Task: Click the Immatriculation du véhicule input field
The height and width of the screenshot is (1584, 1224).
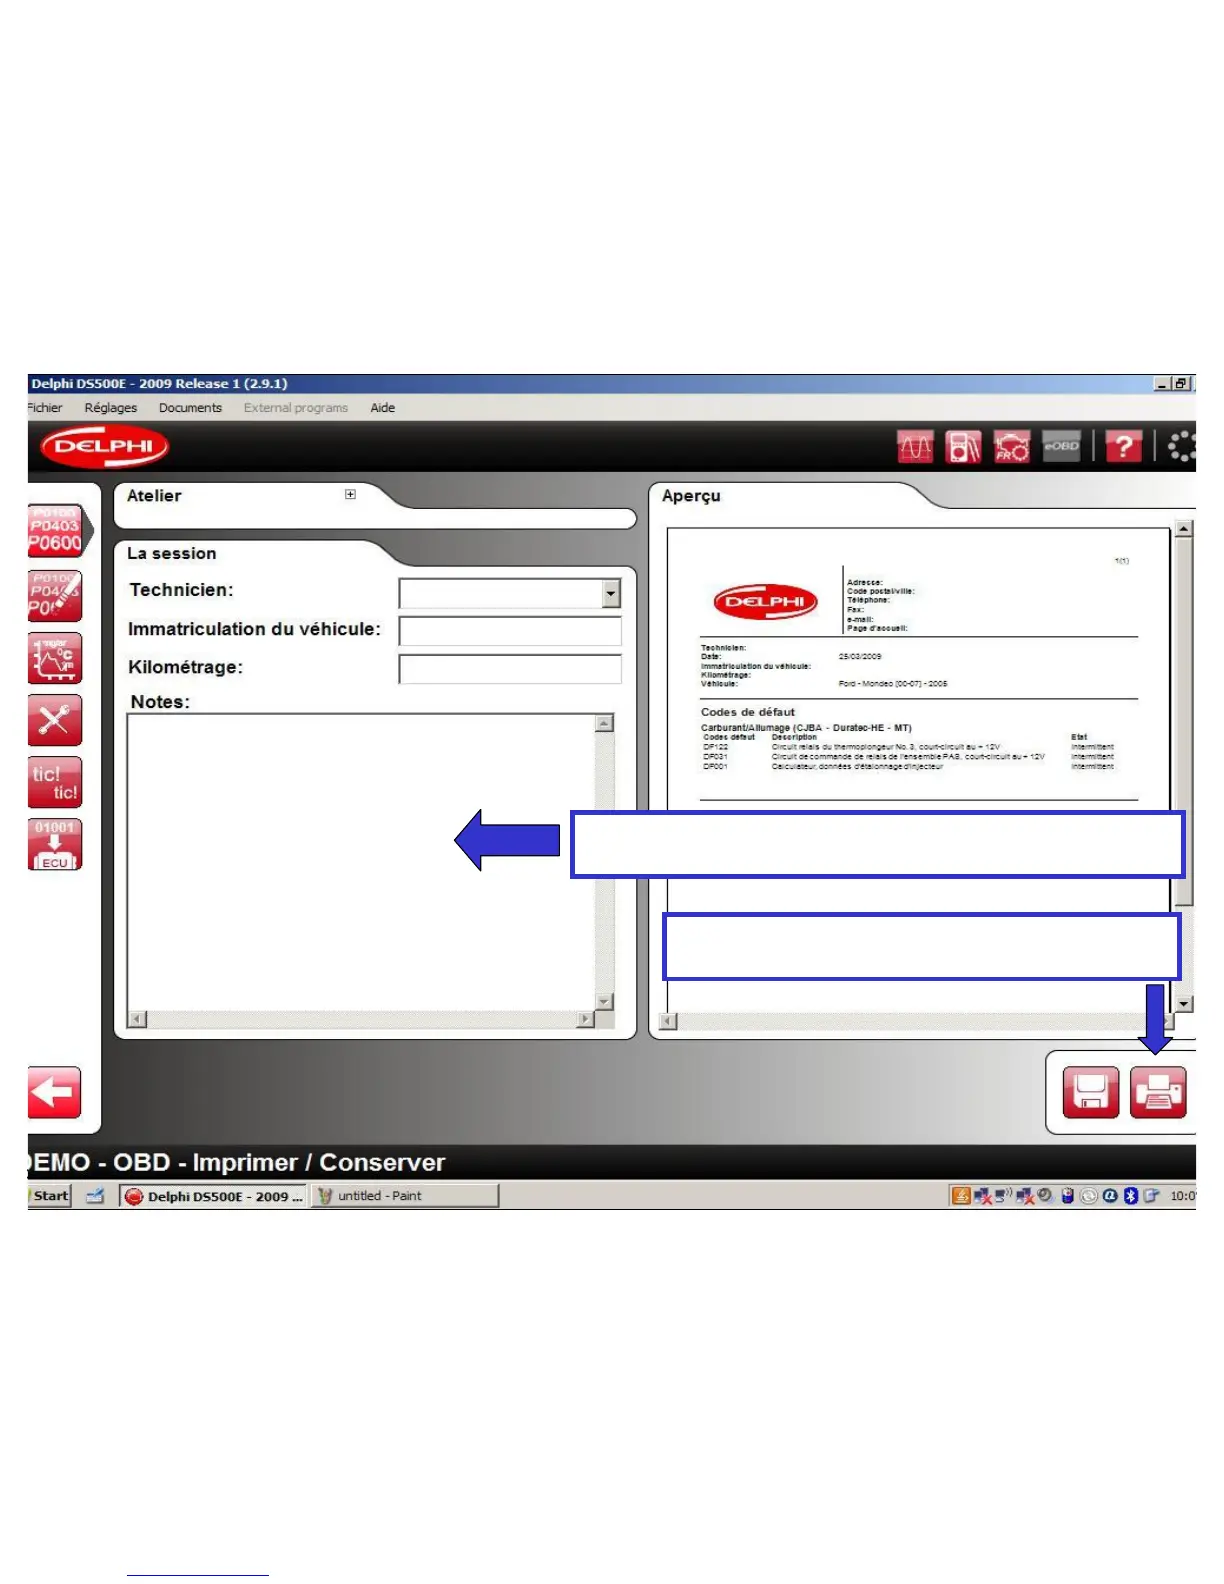Action: click(510, 631)
